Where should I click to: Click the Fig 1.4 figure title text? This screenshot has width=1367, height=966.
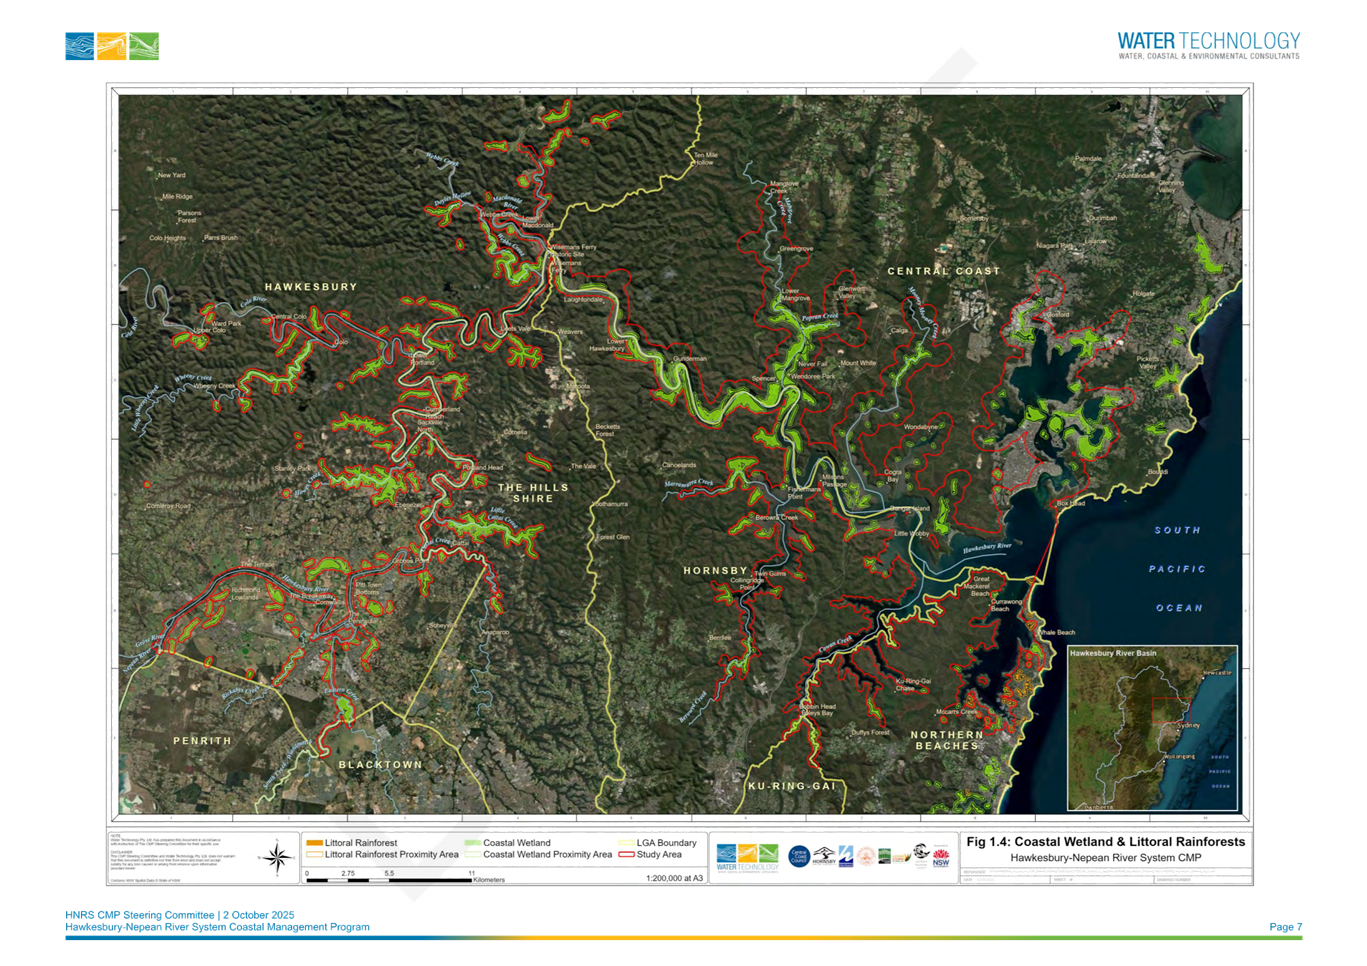point(1105,842)
